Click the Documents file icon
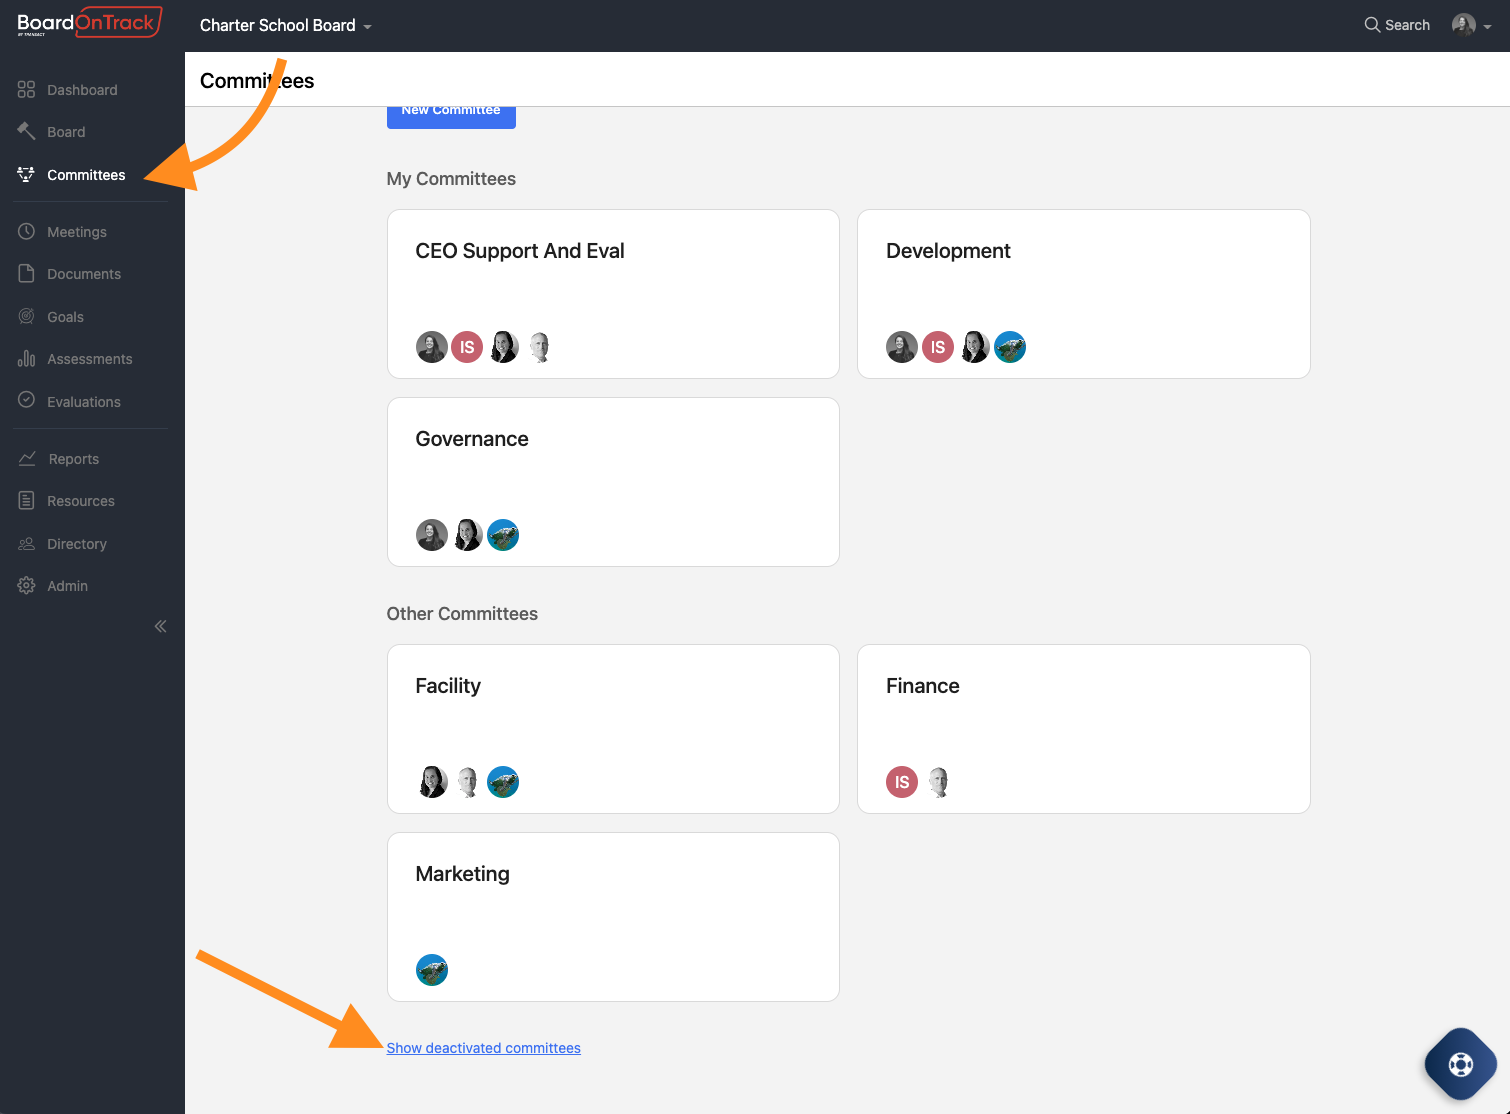 (x=27, y=273)
